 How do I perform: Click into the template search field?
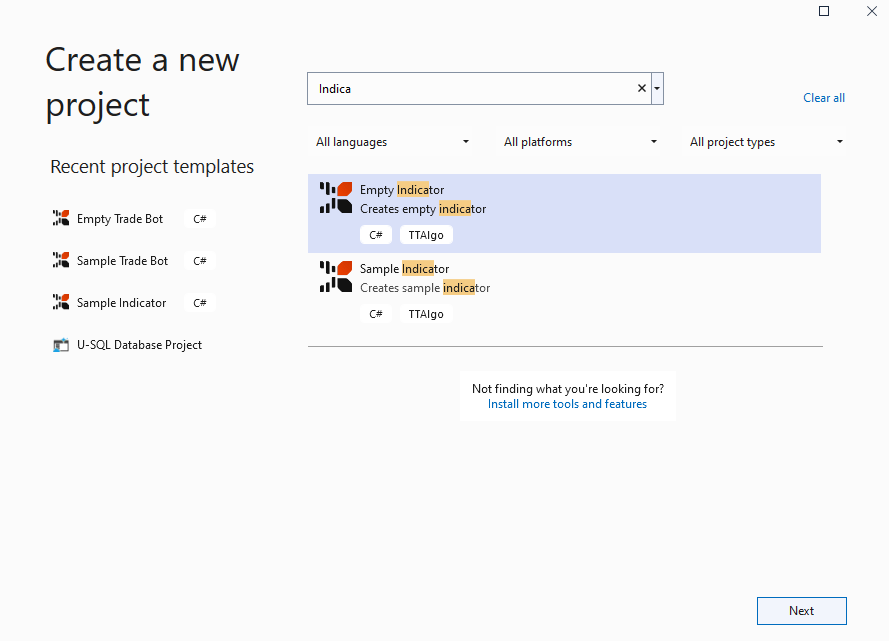[x=473, y=88]
